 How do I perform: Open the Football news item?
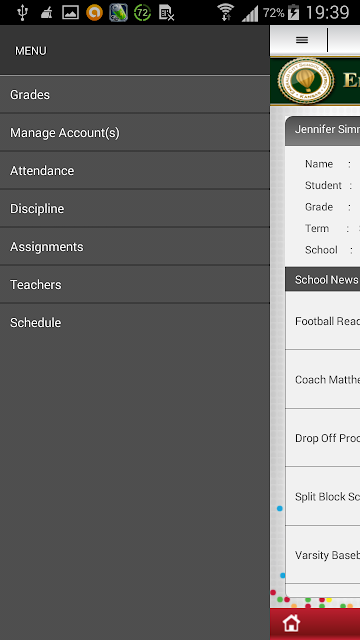(x=322, y=321)
